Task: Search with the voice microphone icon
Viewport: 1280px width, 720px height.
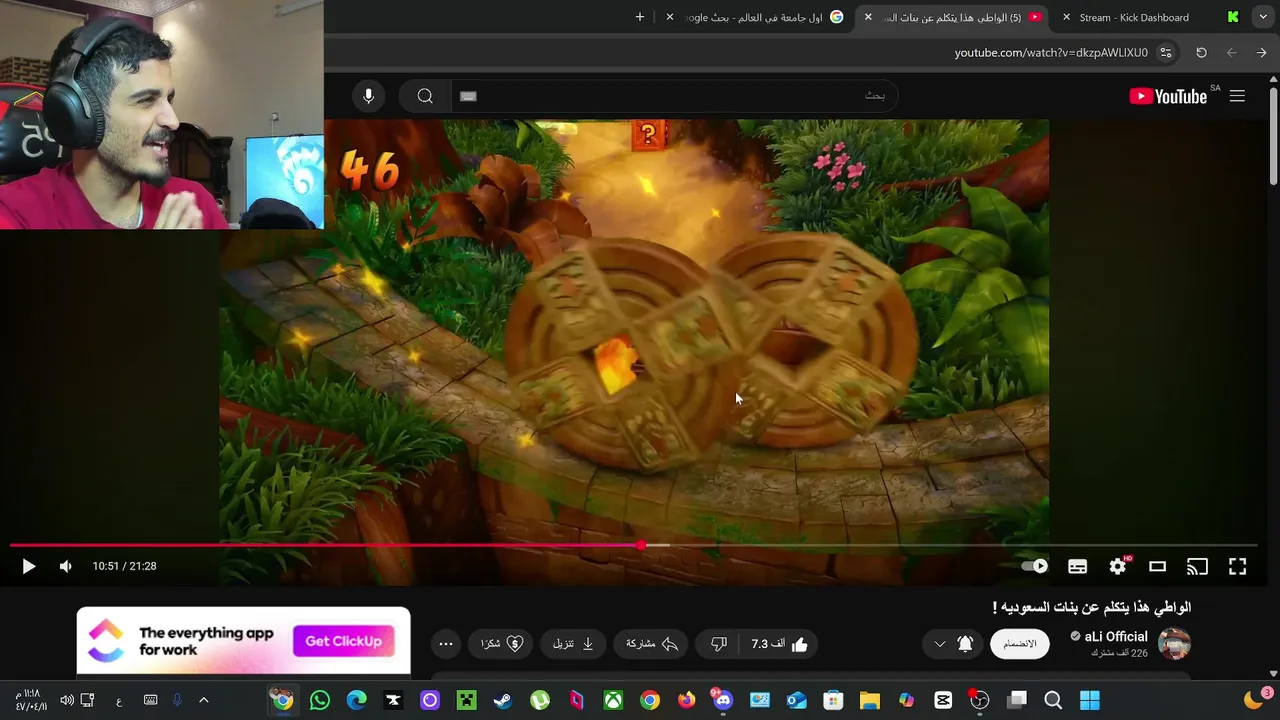Action: click(368, 96)
